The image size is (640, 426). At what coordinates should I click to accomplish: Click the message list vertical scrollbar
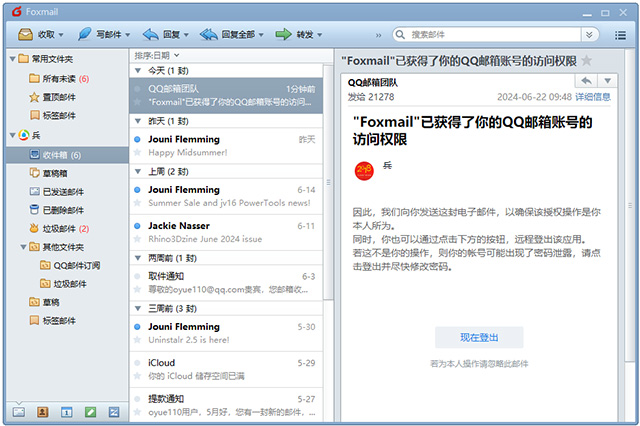[x=328, y=182]
